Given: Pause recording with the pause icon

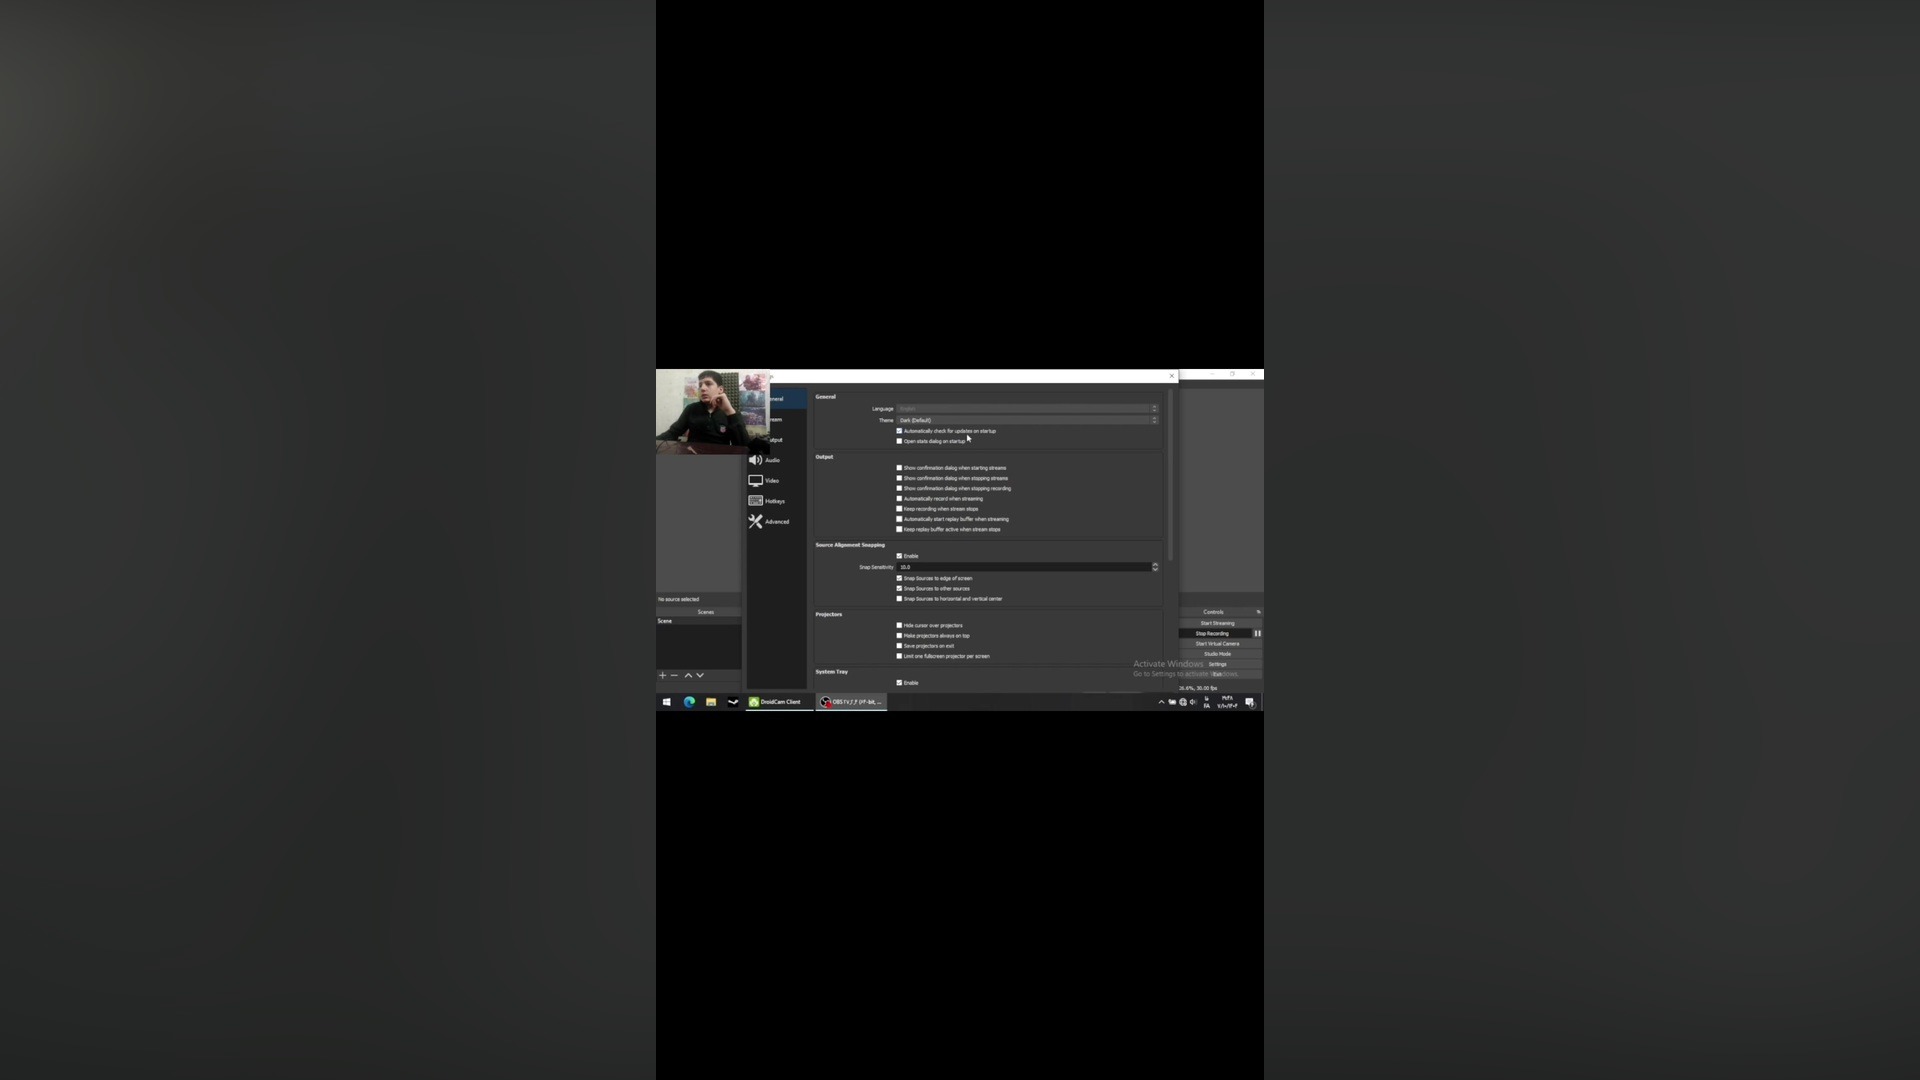Looking at the screenshot, I should (1257, 634).
